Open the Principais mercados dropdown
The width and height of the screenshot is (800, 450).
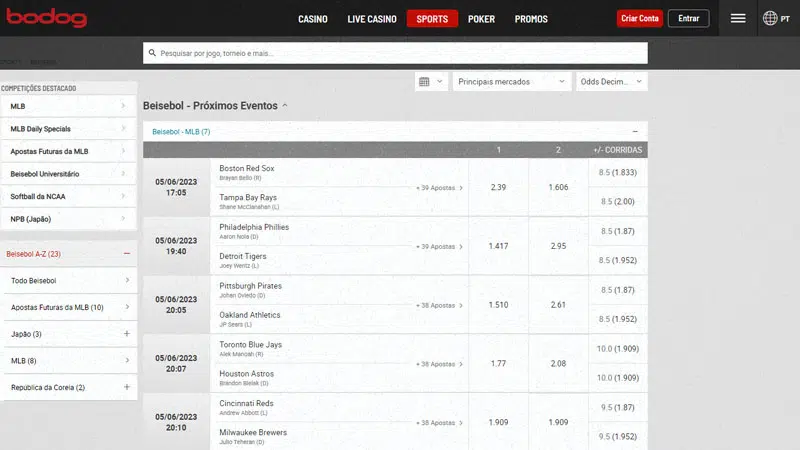(511, 82)
